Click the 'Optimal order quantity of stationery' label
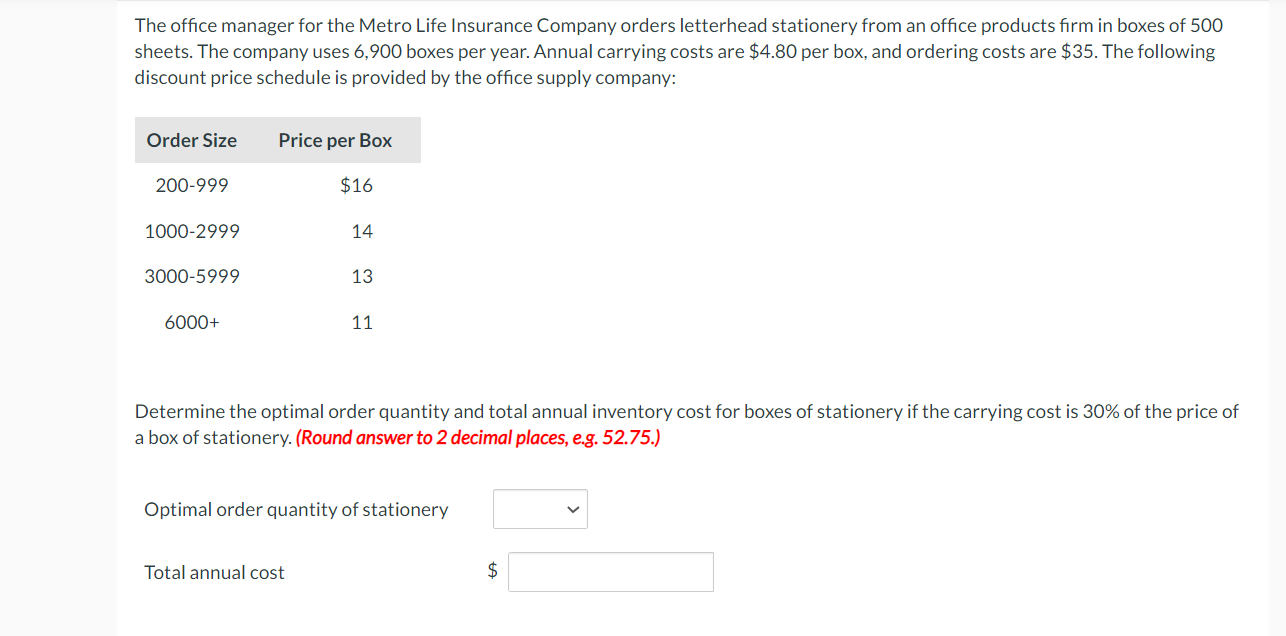This screenshot has width=1286, height=636. click(296, 509)
